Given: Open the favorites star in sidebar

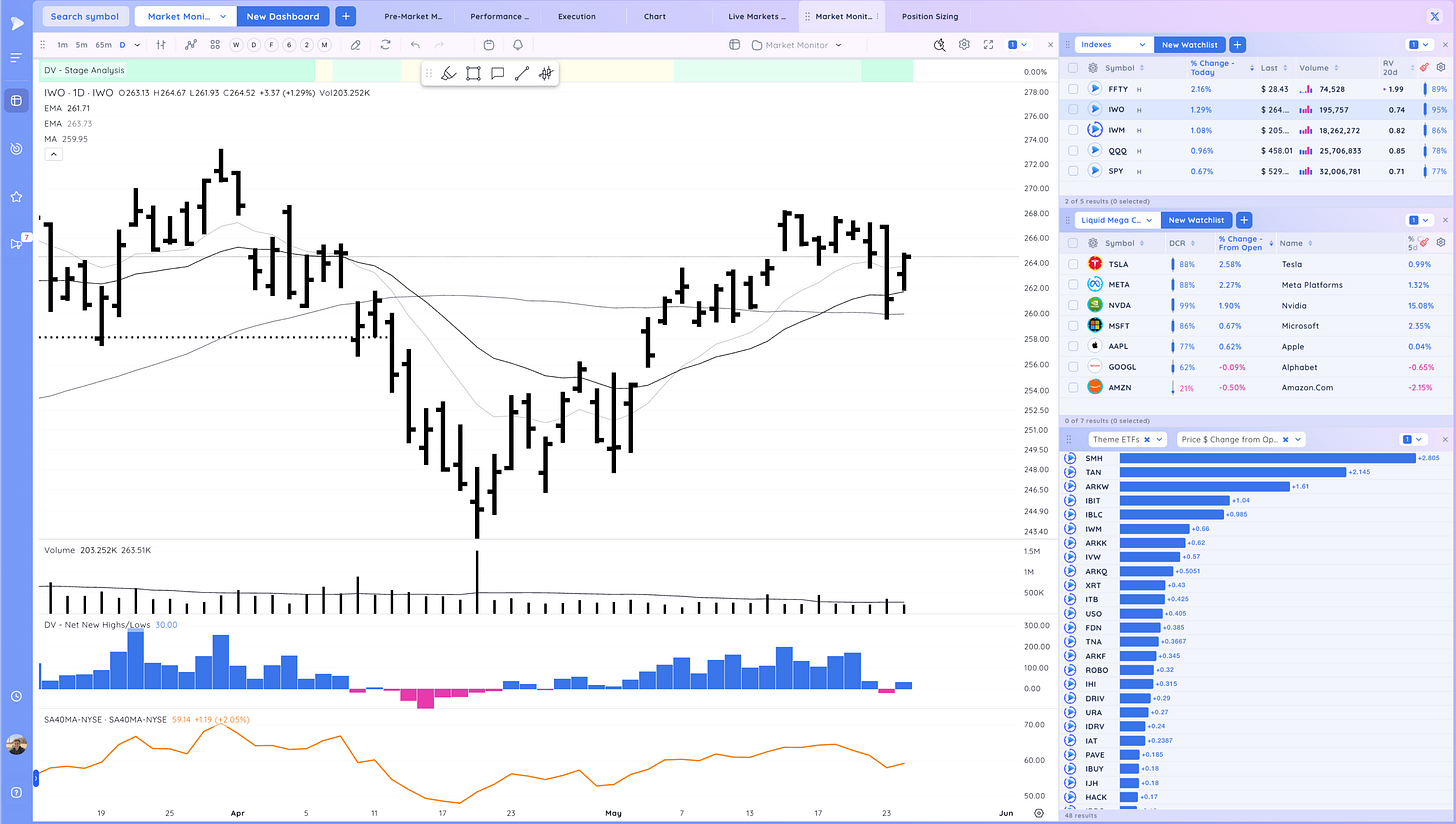Looking at the screenshot, I should [x=16, y=197].
